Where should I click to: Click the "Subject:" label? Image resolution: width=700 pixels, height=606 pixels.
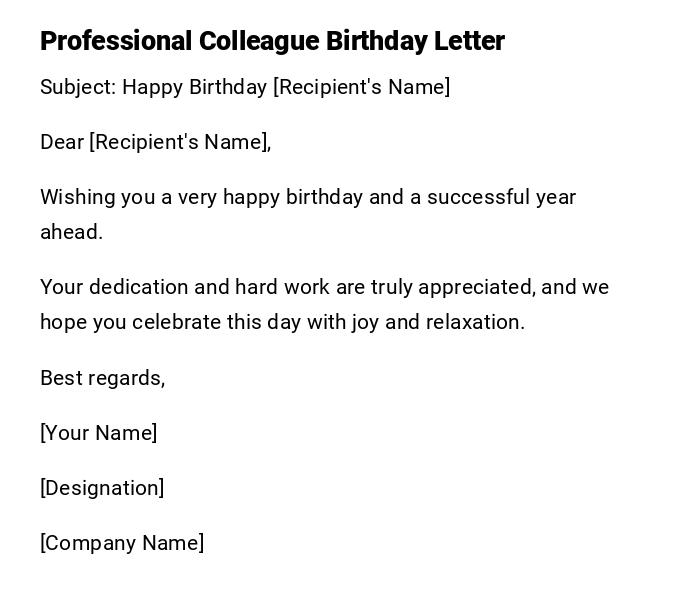coord(78,87)
